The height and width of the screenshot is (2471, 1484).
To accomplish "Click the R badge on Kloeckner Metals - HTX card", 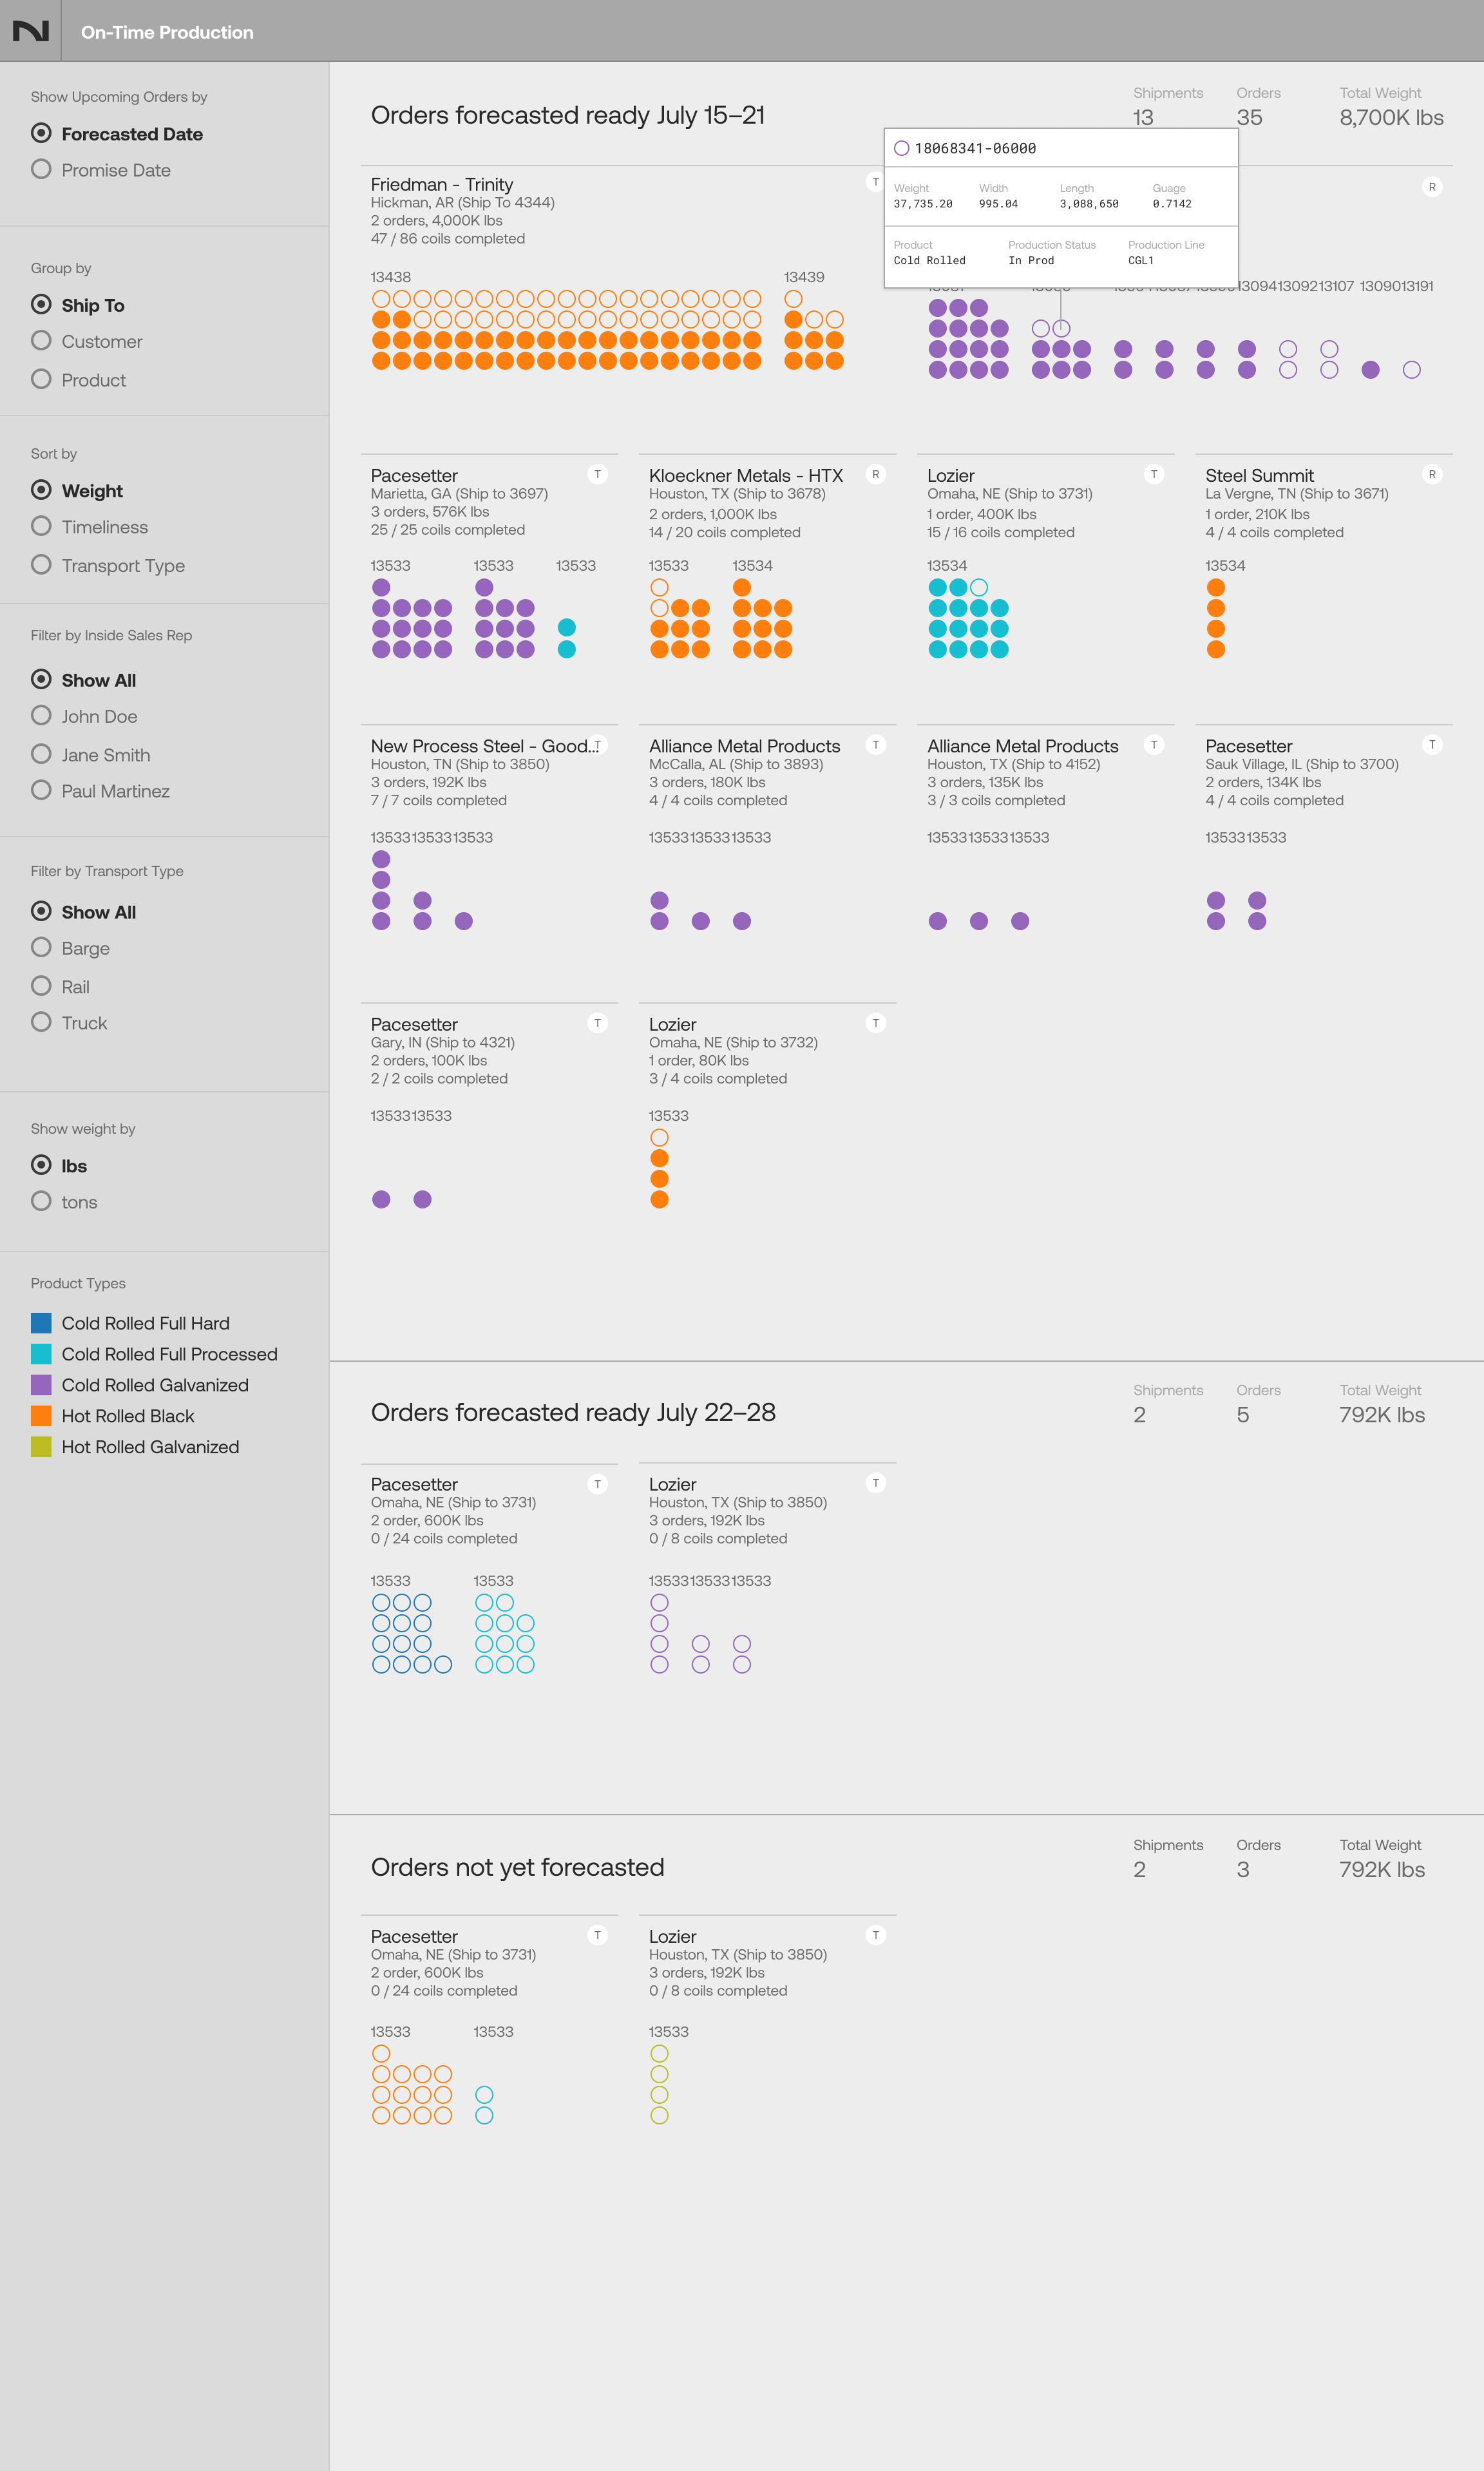I will pos(875,474).
